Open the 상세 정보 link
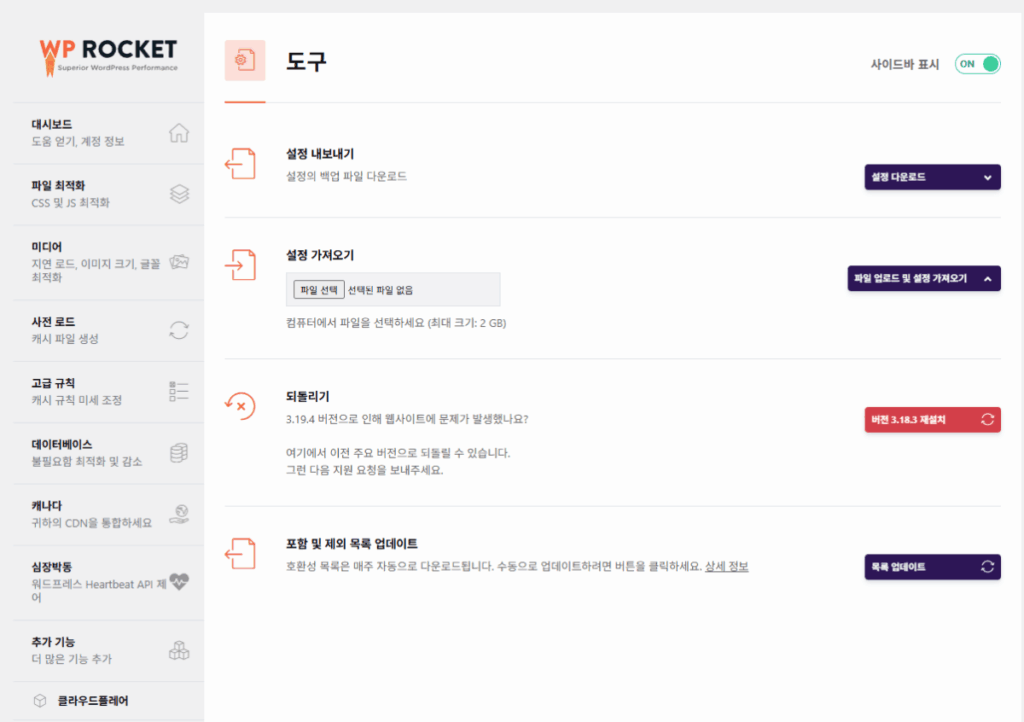This screenshot has width=1024, height=722. coord(726,567)
